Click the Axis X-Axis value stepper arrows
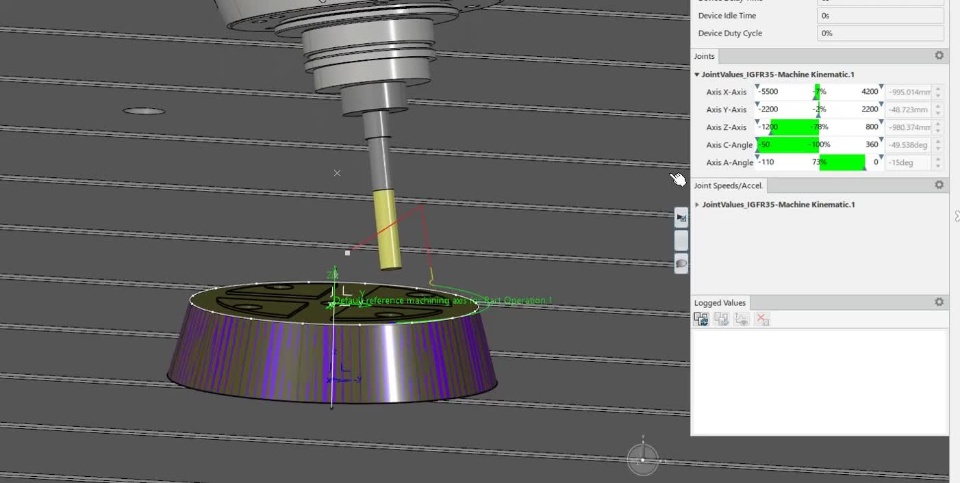The width and height of the screenshot is (960, 483). [937, 92]
